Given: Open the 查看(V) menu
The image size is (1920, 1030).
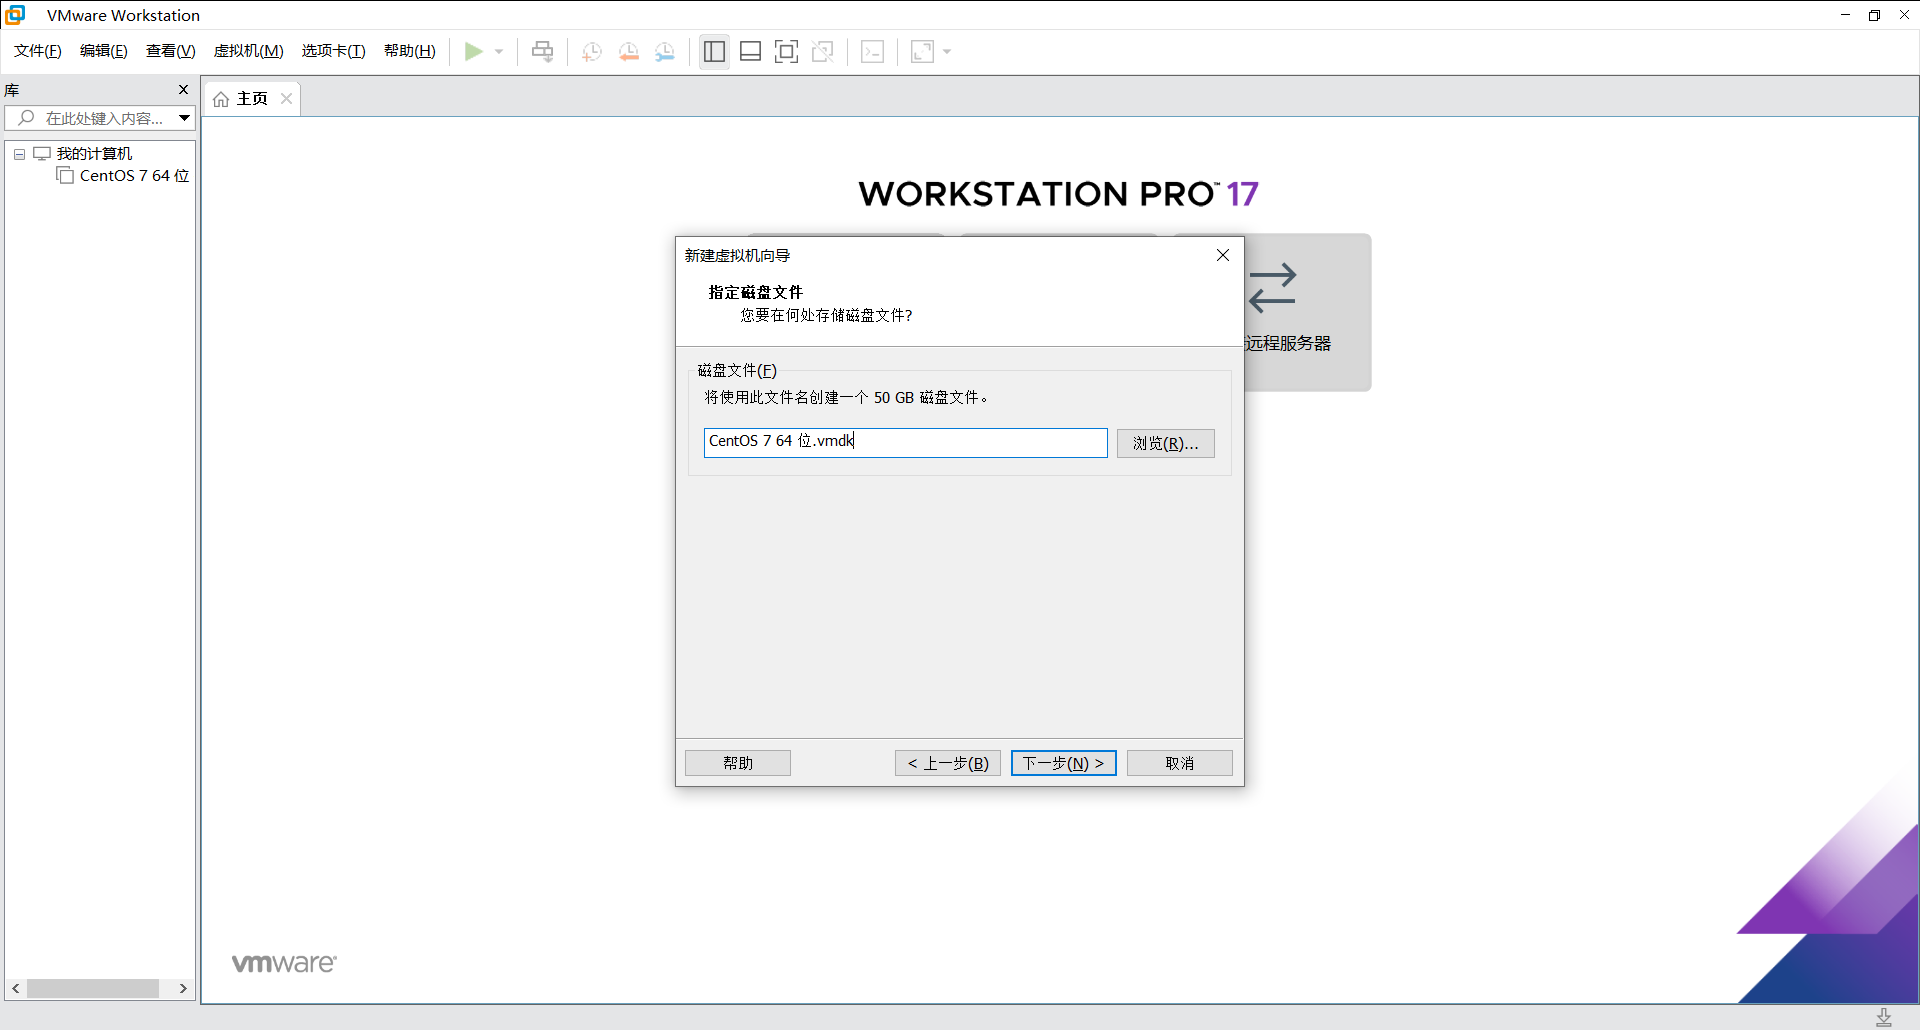Looking at the screenshot, I should (171, 51).
